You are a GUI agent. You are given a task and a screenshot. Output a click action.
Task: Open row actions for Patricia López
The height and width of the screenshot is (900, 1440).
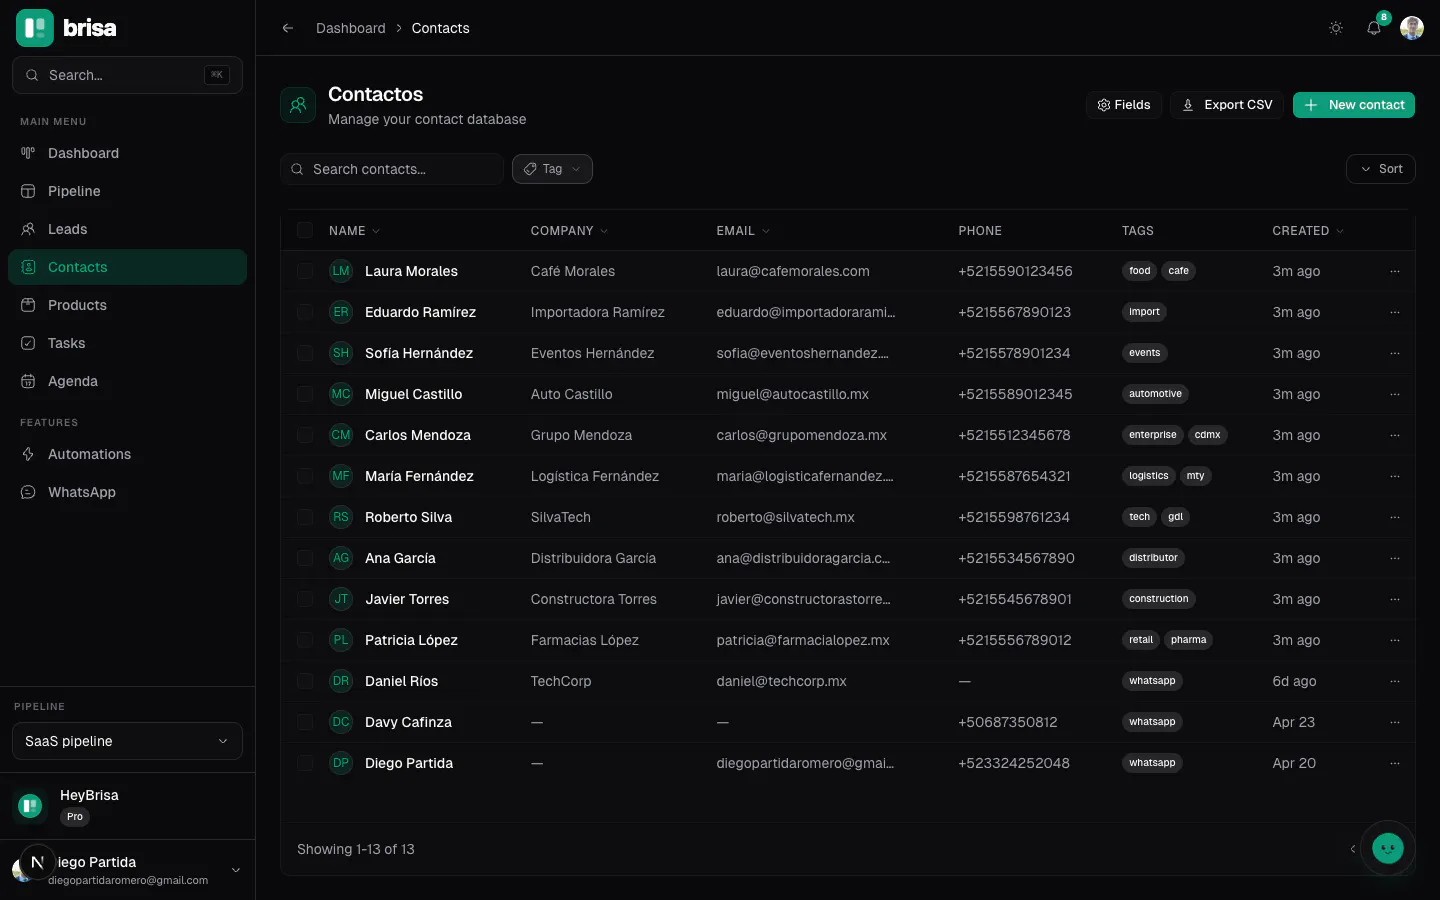(1395, 640)
